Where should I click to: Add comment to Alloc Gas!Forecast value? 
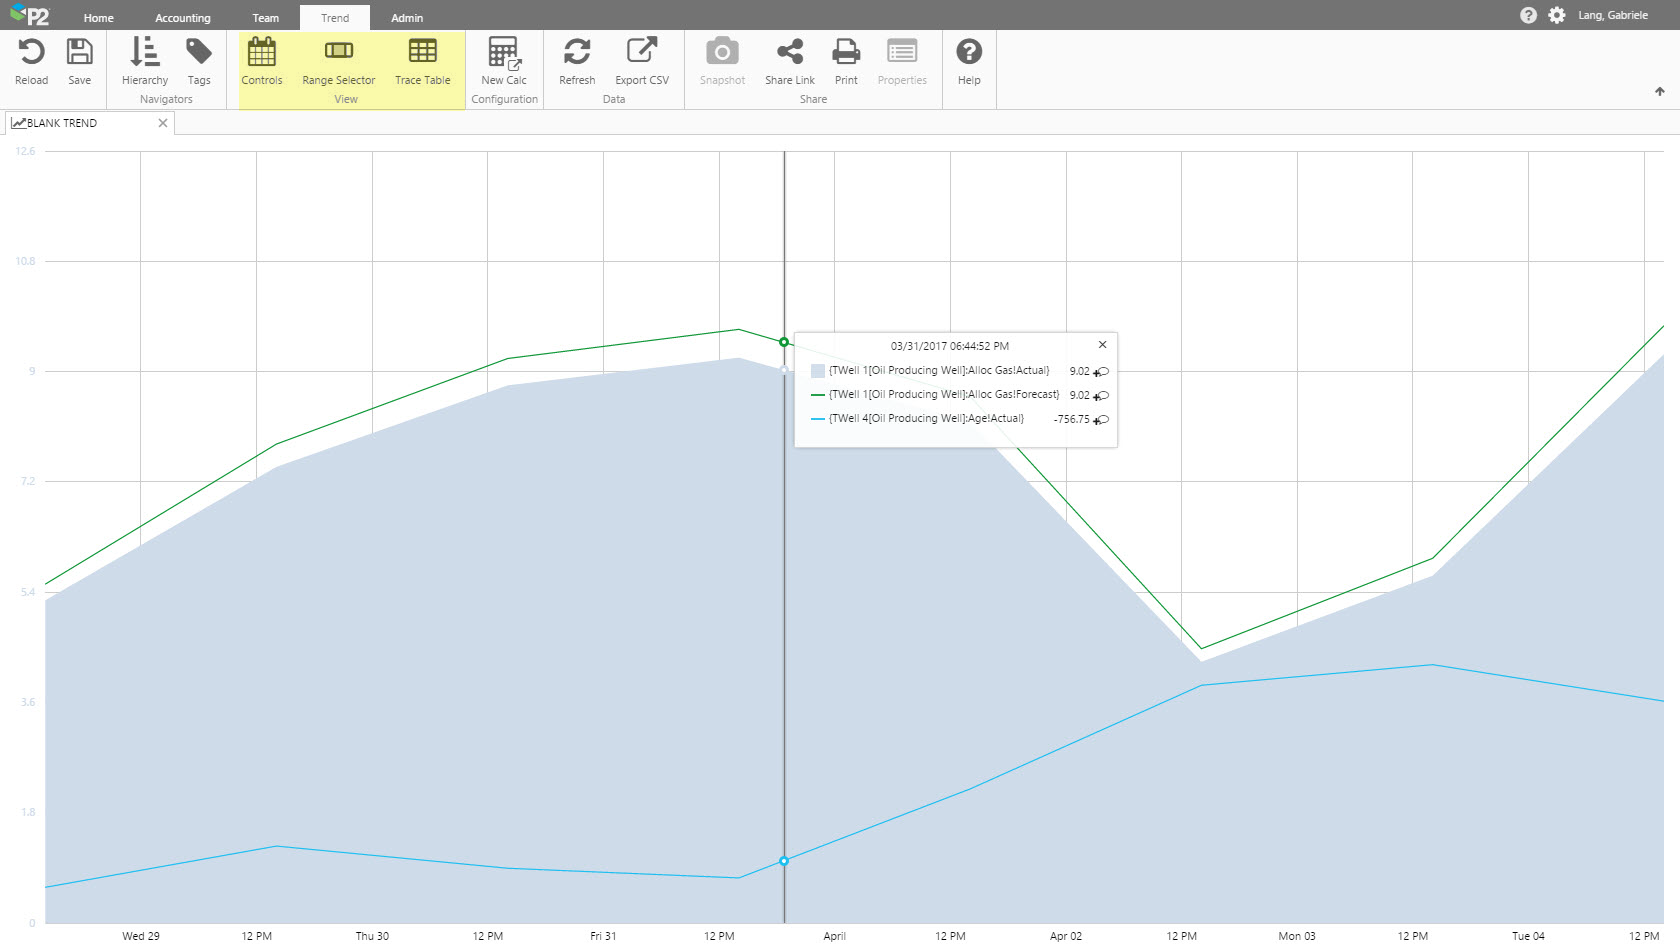1101,396
